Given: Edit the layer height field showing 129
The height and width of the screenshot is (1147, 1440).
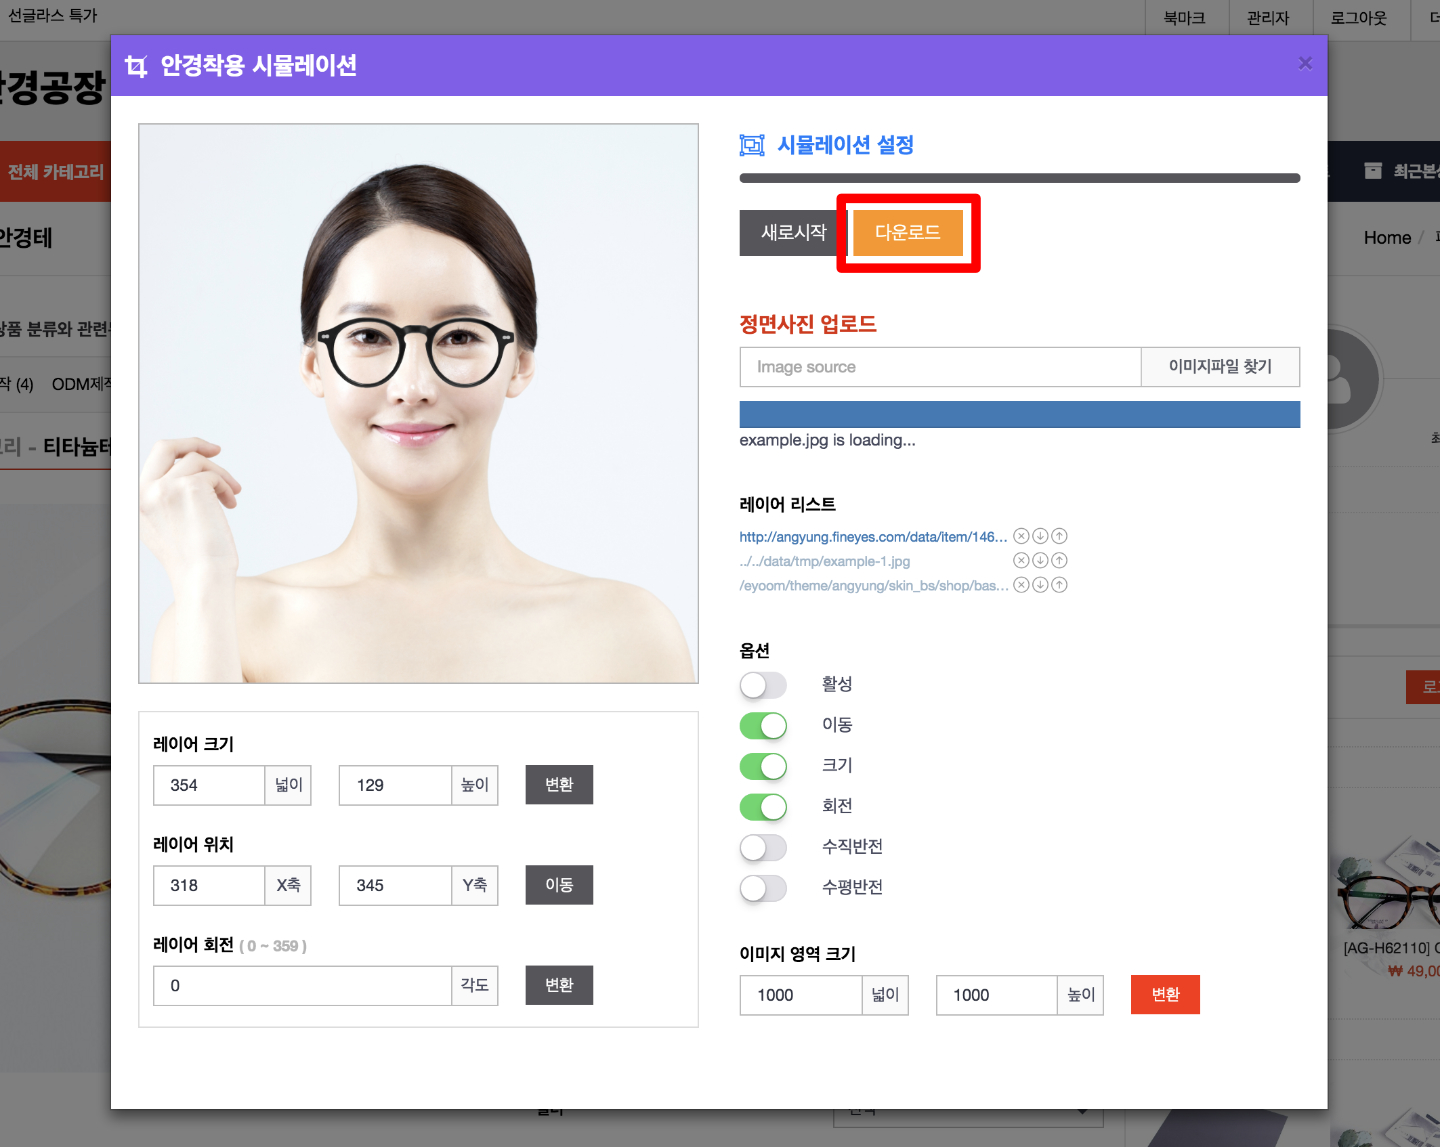Looking at the screenshot, I should (x=395, y=785).
